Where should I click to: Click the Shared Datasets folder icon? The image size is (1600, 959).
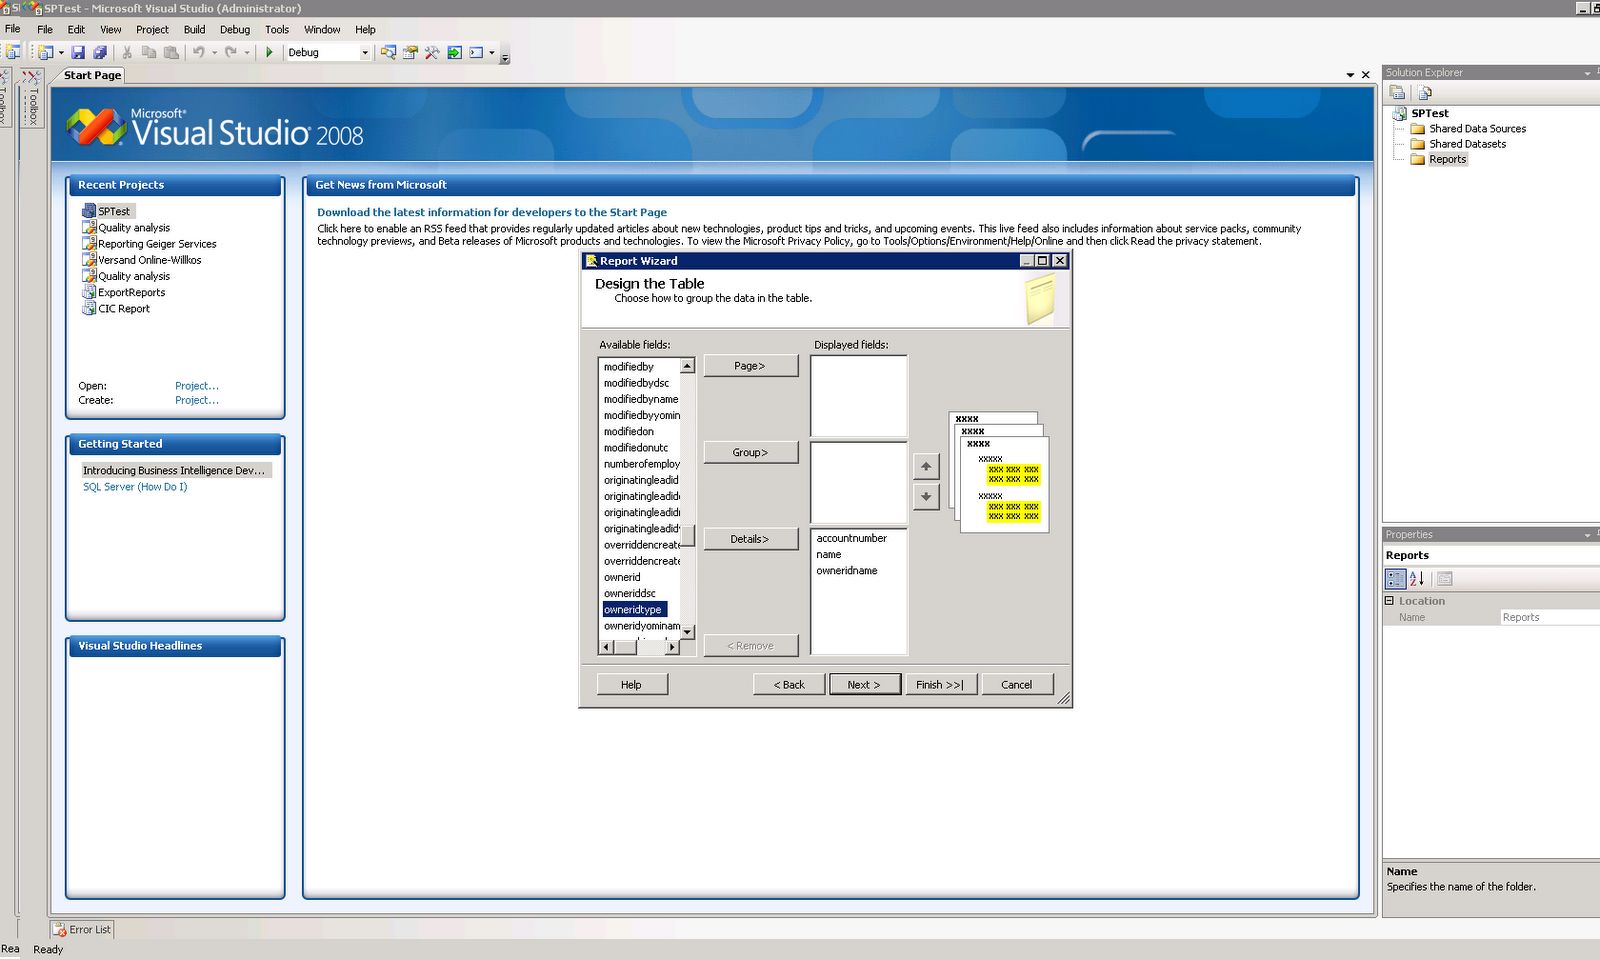pyautogui.click(x=1418, y=144)
